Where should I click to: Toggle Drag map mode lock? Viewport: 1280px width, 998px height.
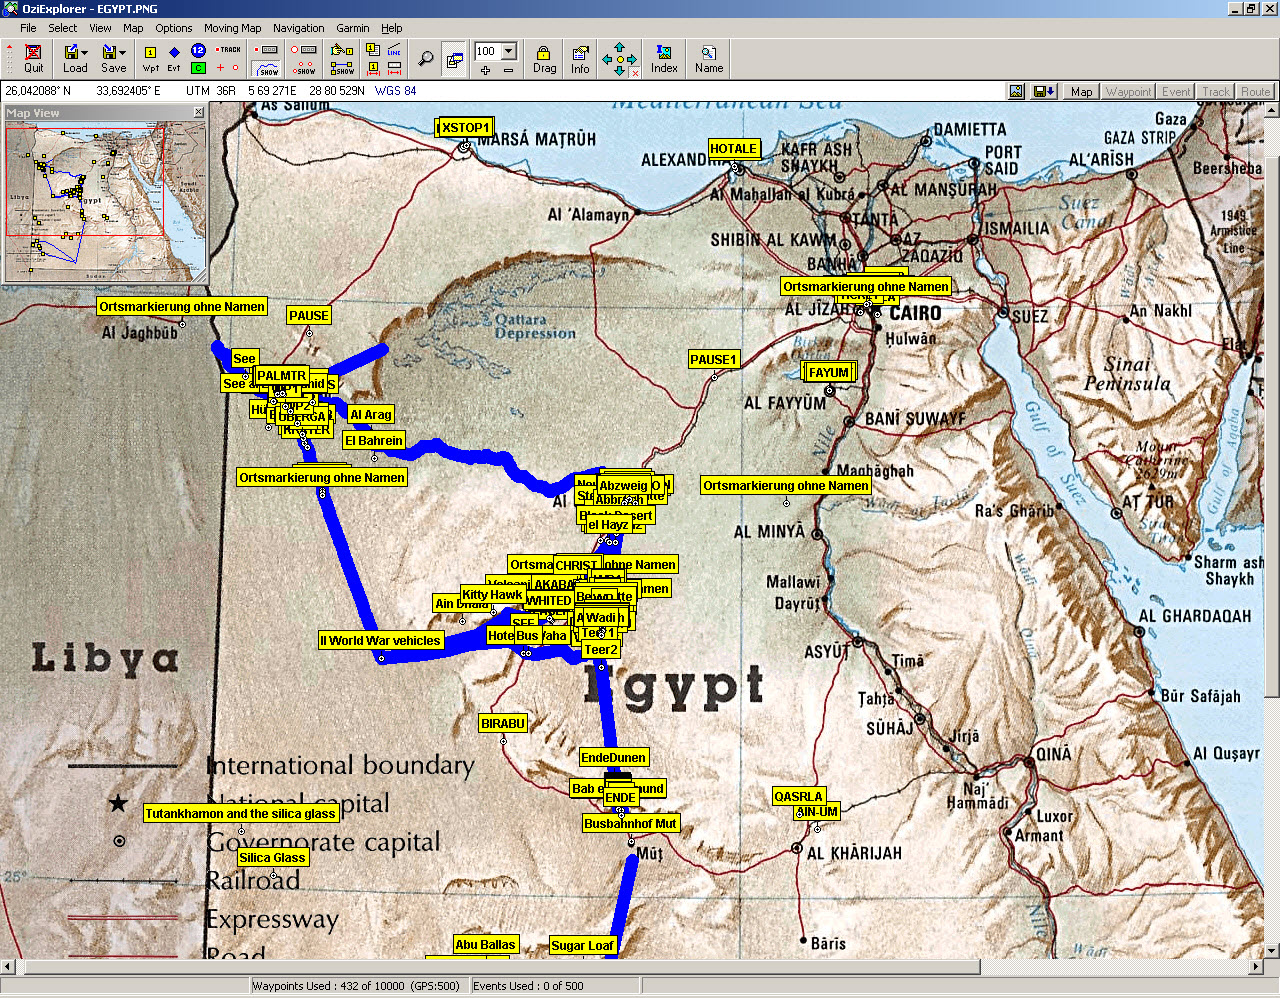coord(544,59)
